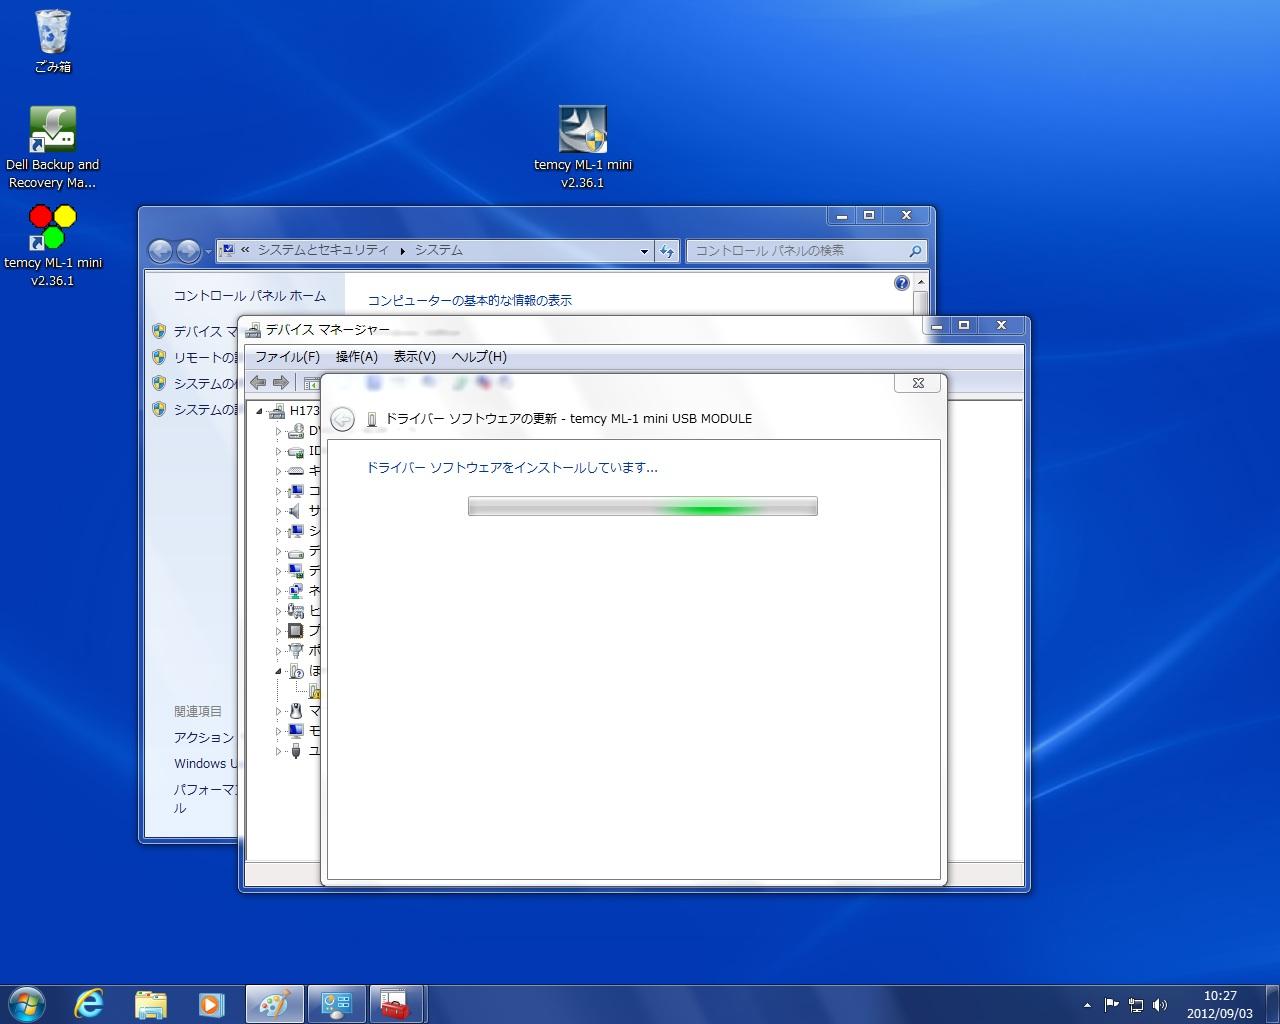The image size is (1280, 1024).
Task: Open the Start menu orb
Action: tap(27, 1004)
